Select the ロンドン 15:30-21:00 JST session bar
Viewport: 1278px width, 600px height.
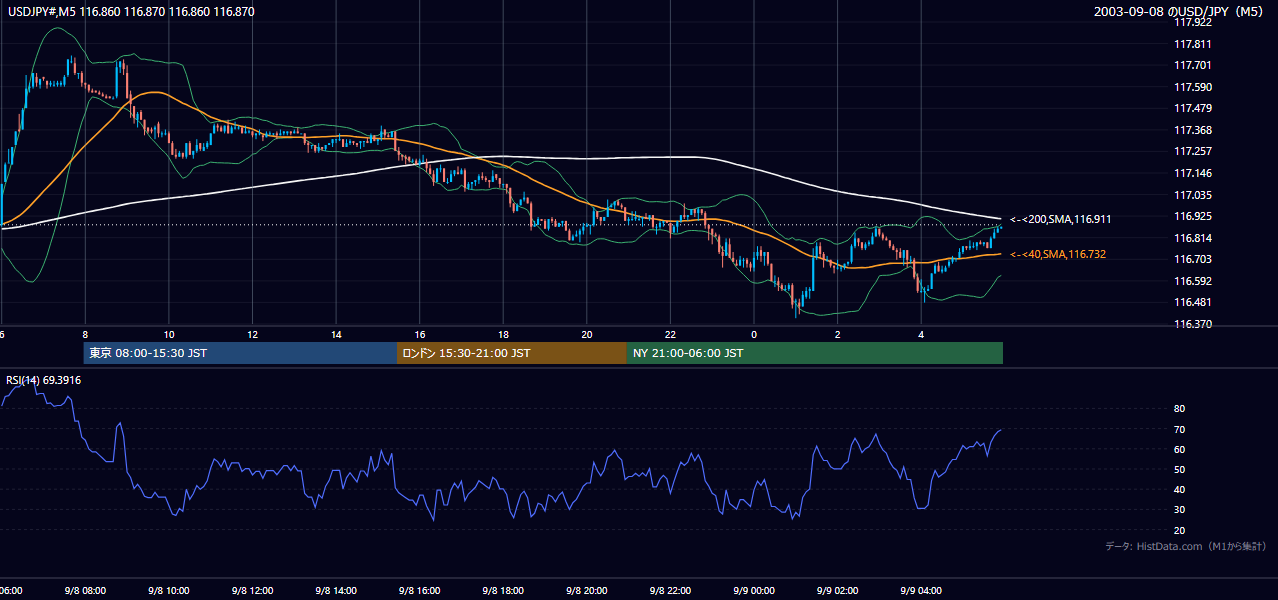click(x=512, y=353)
